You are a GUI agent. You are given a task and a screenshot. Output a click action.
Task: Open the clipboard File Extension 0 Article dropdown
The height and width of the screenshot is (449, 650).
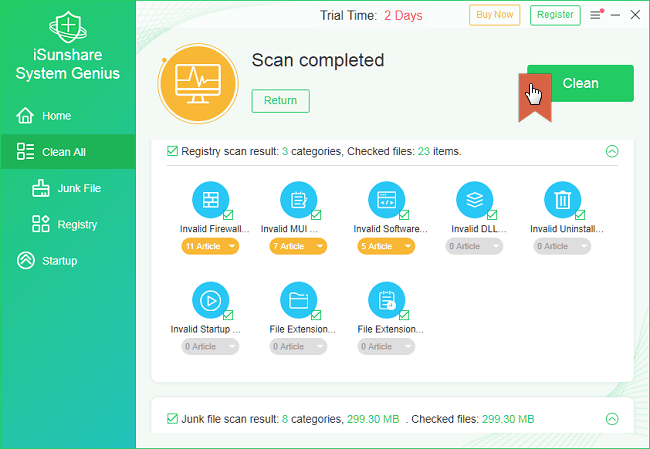pyautogui.click(x=386, y=347)
